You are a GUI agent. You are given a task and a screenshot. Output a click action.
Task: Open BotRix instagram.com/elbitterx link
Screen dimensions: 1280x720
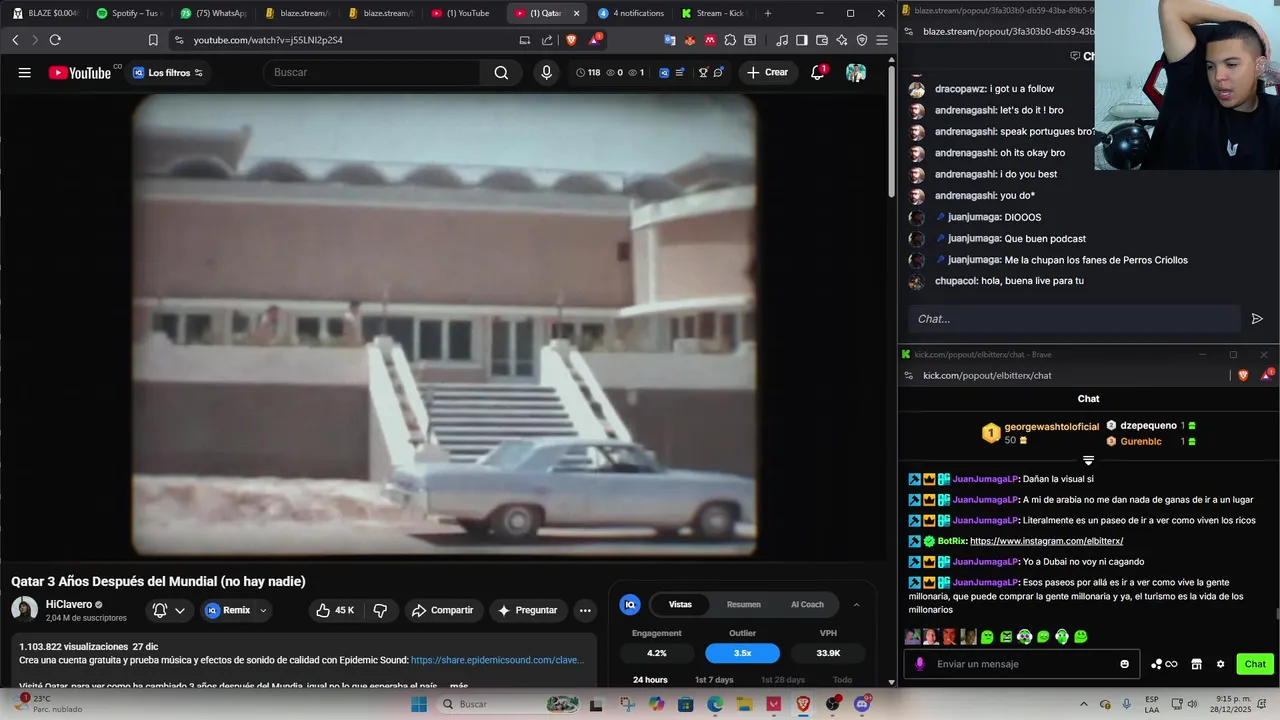pos(1046,541)
